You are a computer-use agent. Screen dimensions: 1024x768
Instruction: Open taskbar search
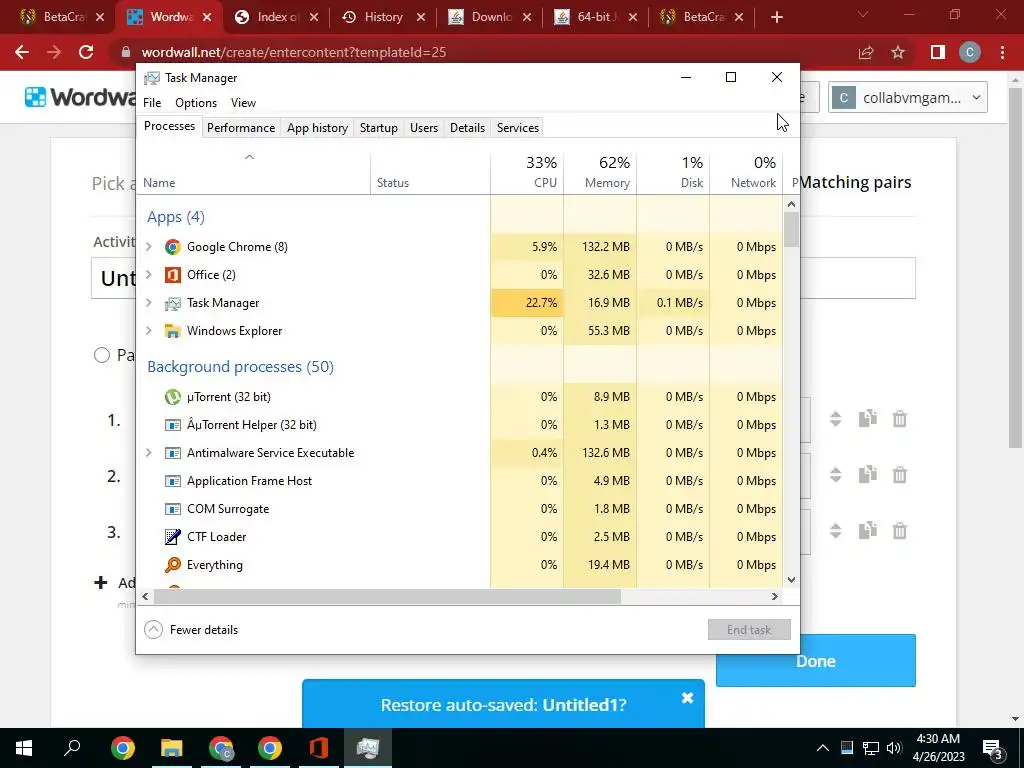(72, 746)
